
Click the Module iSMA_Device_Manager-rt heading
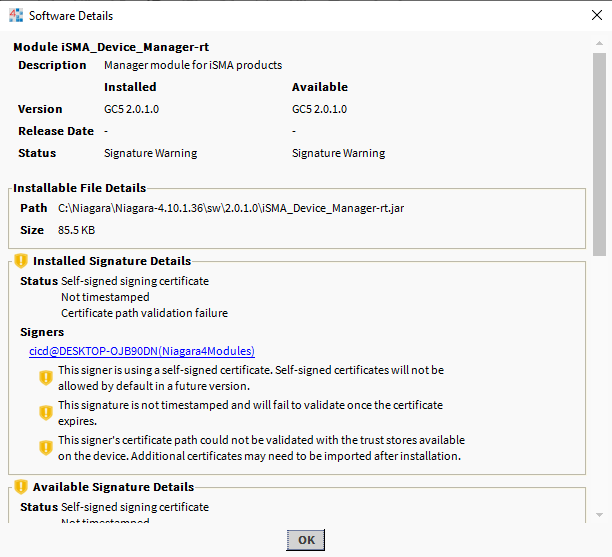pyautogui.click(x=111, y=47)
